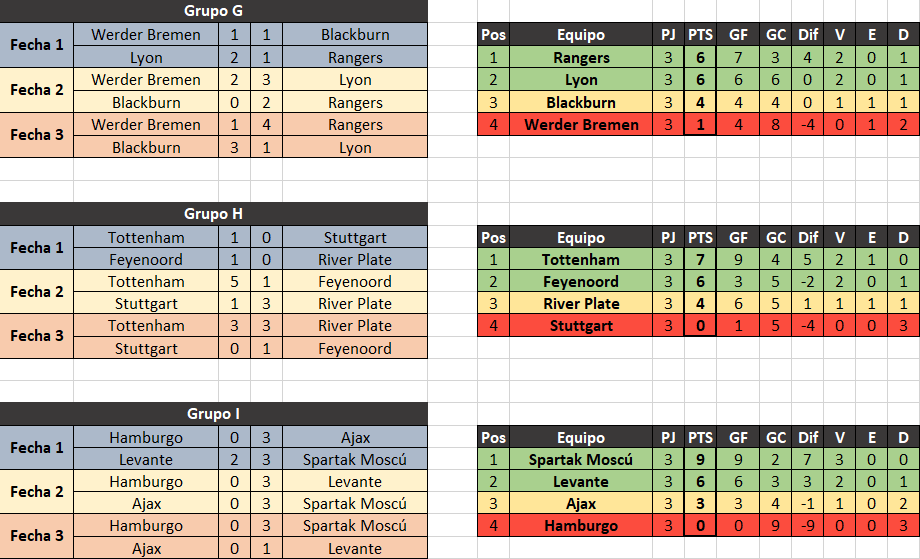
Task: Select Hamburgo in Grupo I standings
Action: click(581, 526)
